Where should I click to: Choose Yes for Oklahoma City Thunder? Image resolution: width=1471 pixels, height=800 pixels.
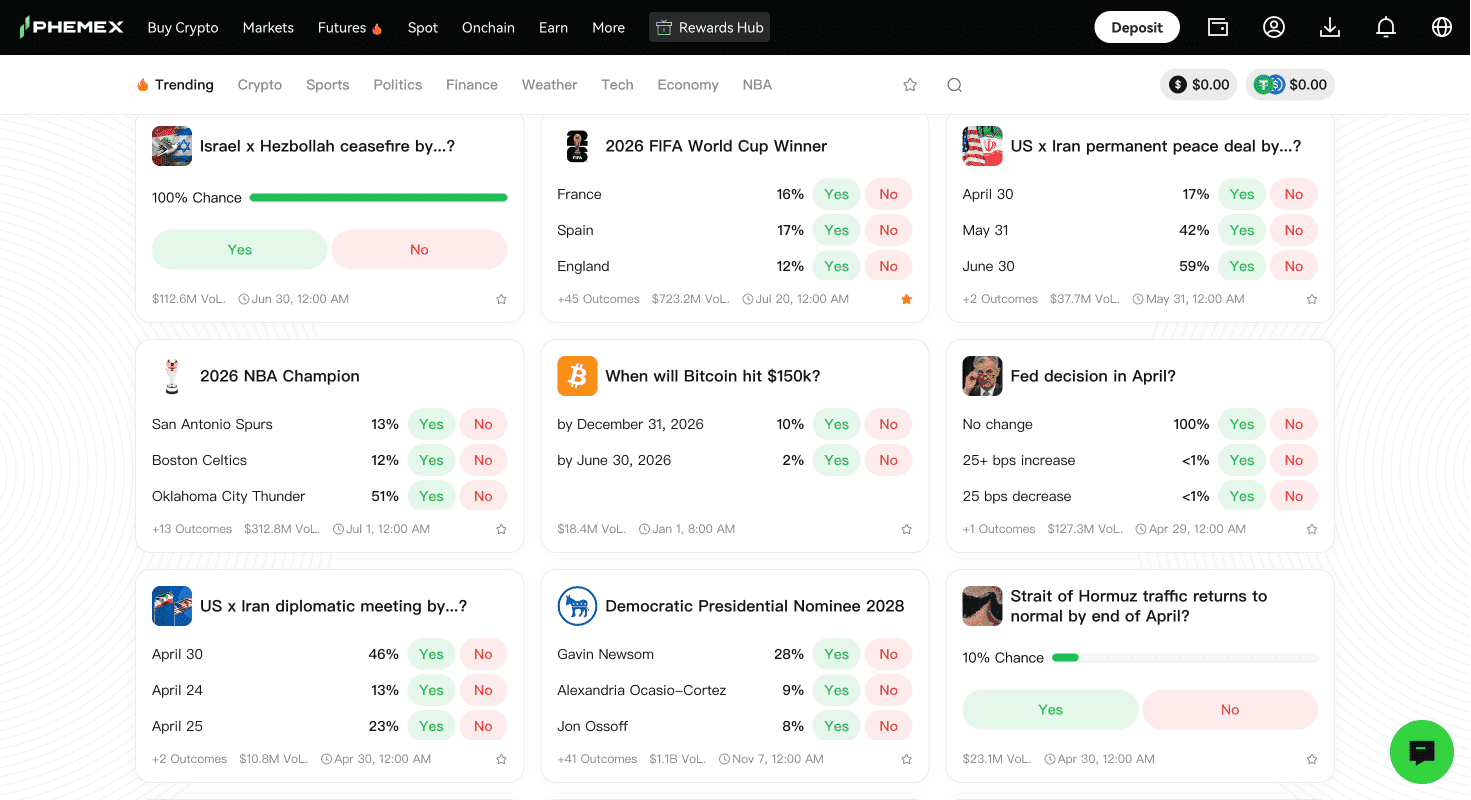pos(431,496)
